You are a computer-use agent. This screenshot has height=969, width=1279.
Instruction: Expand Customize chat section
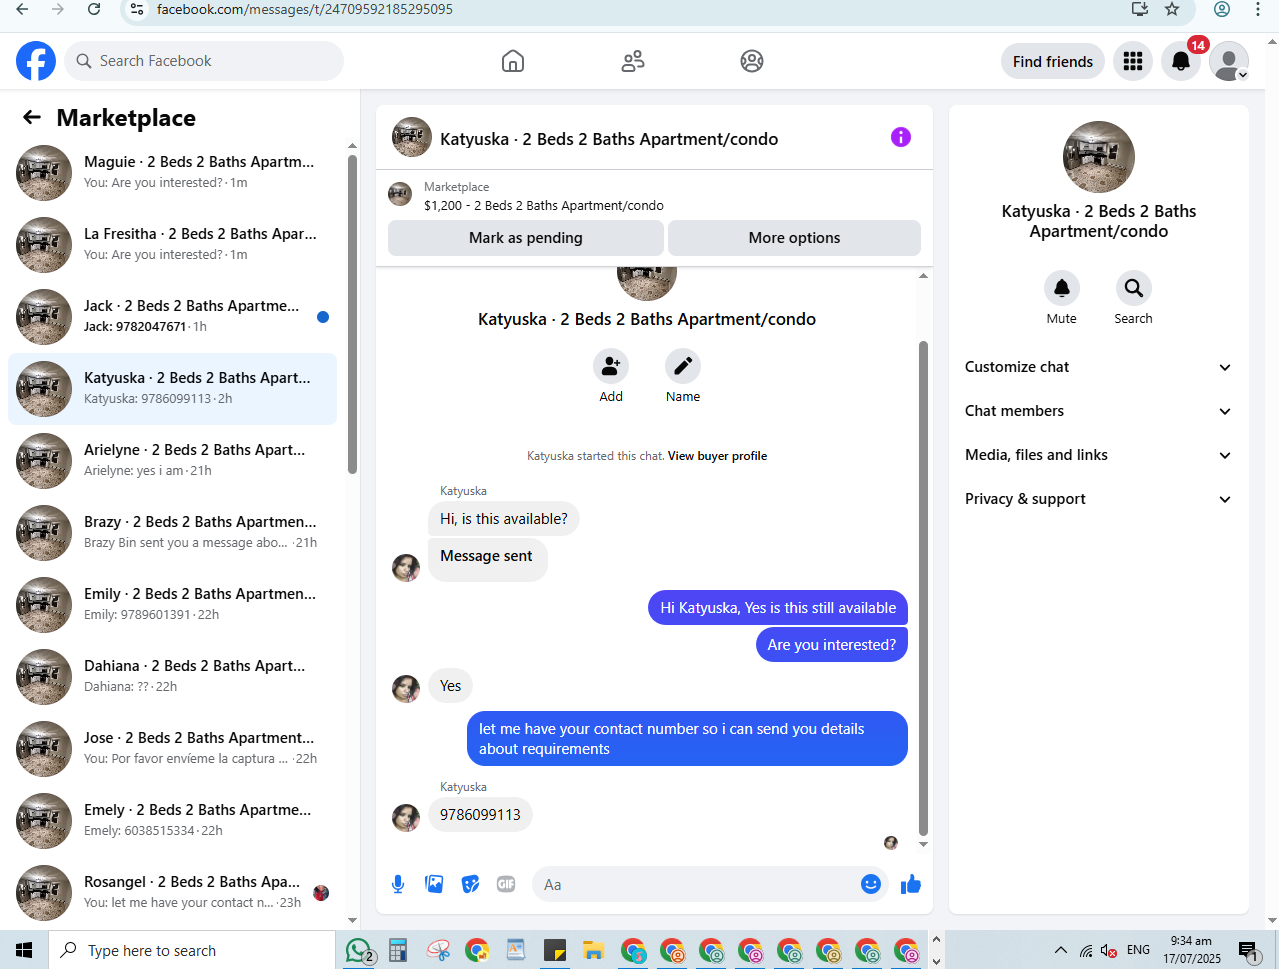point(1098,367)
